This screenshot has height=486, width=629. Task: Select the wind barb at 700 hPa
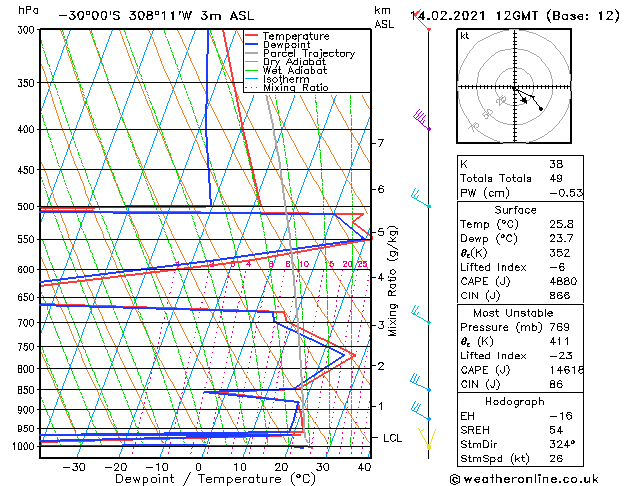[x=421, y=317]
